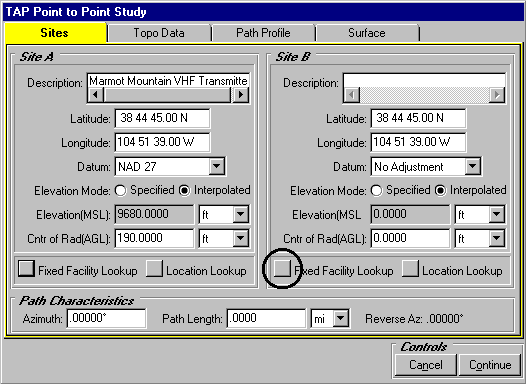Click Site A description scrollbar track

point(168,95)
